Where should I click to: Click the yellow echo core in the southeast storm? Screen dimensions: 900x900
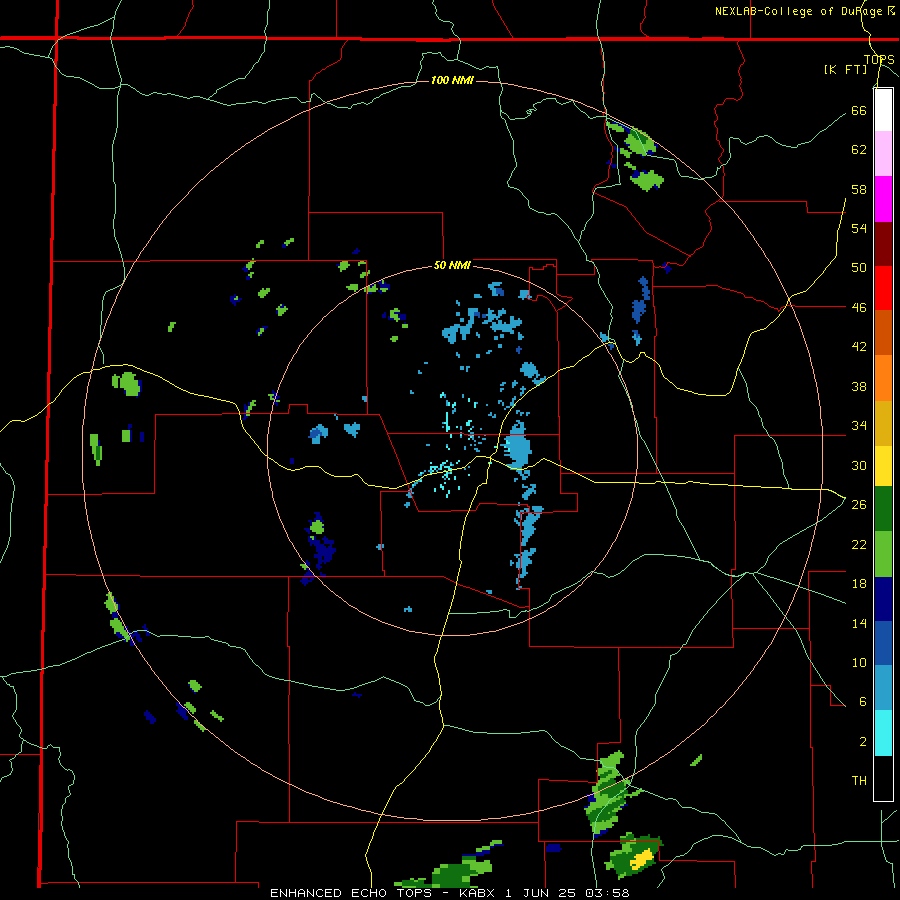[x=642, y=859]
